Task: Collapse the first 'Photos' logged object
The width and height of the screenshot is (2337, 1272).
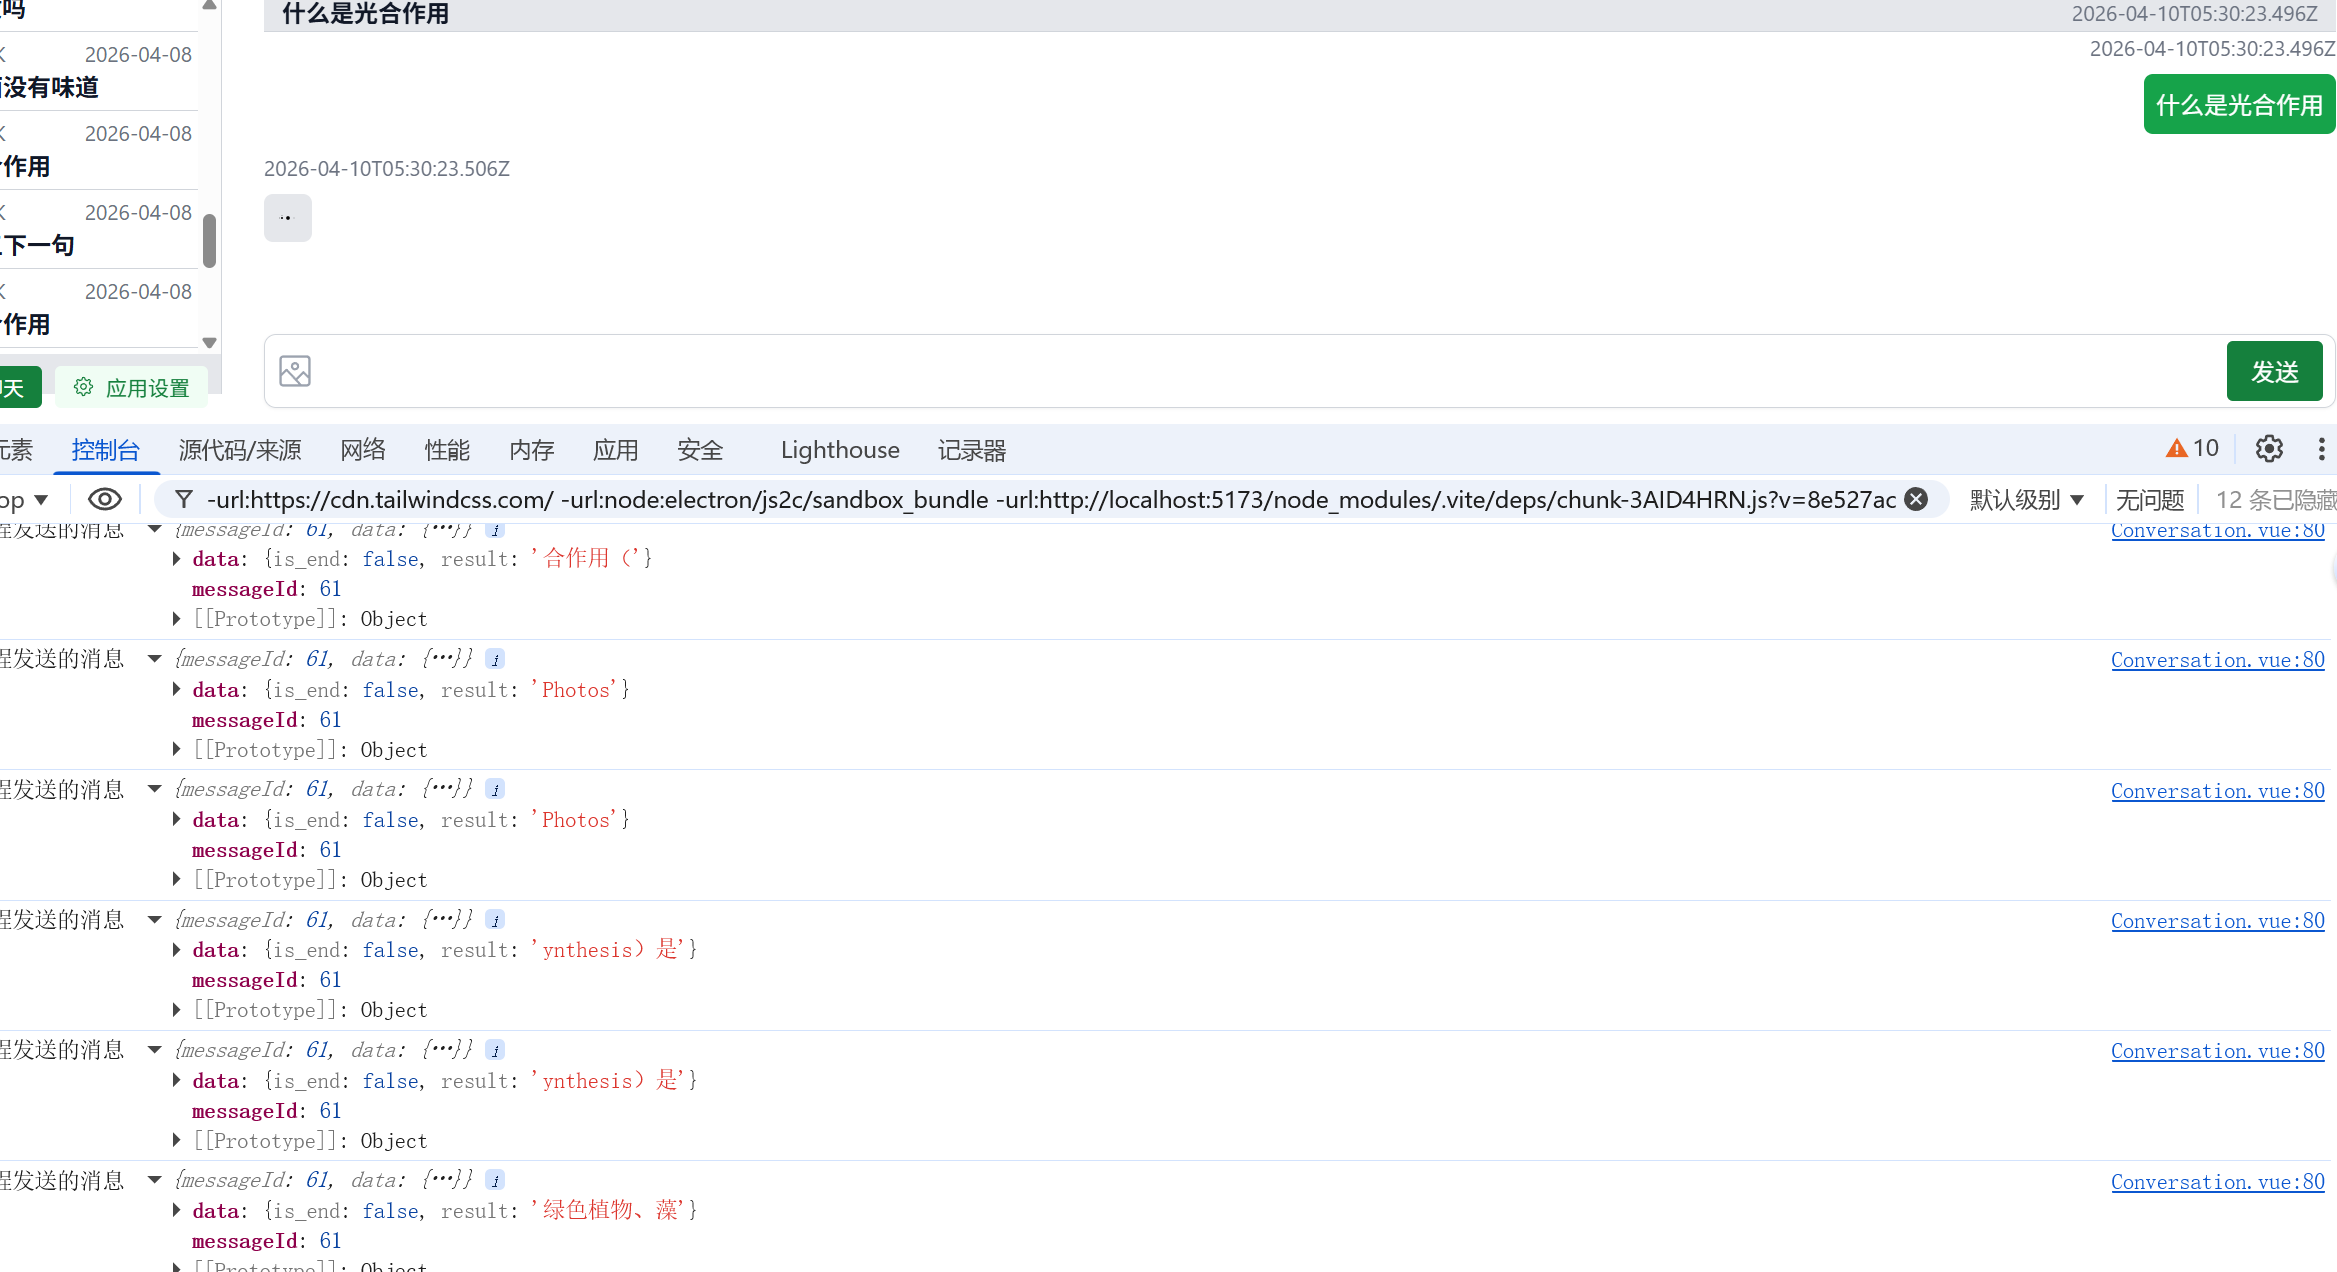Action: 155,659
